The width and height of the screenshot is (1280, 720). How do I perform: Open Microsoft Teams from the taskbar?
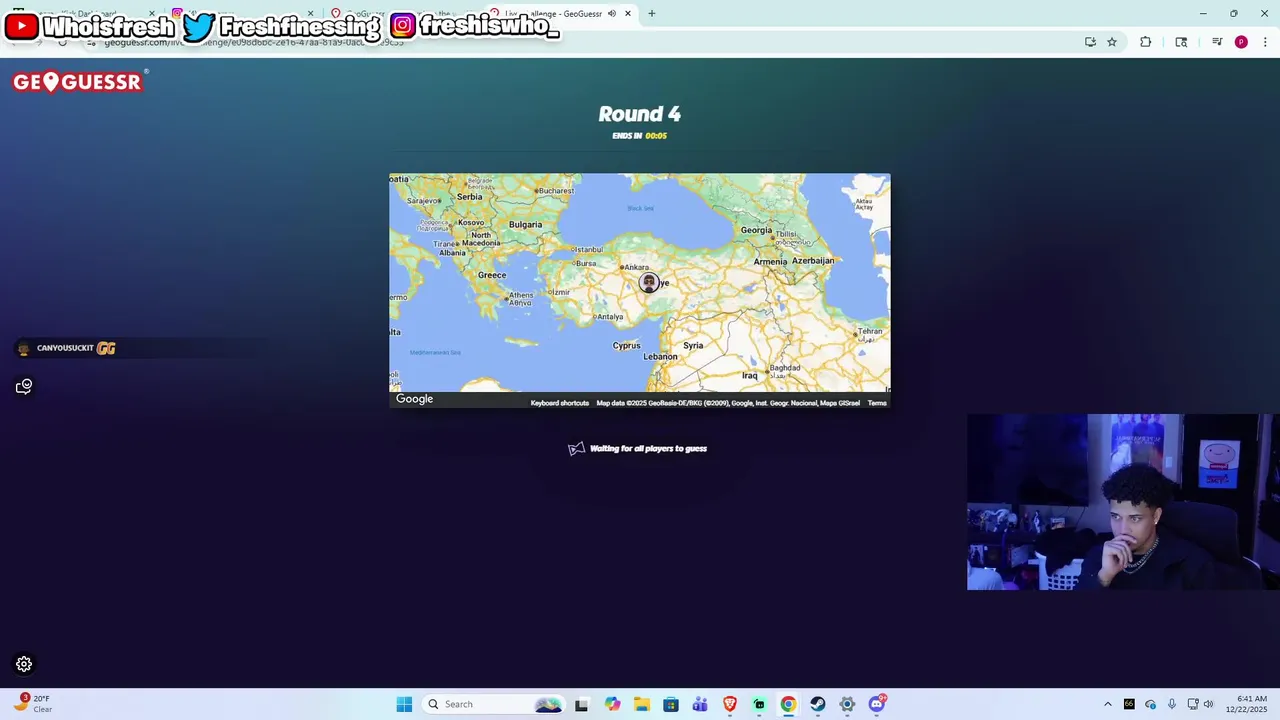pos(700,704)
